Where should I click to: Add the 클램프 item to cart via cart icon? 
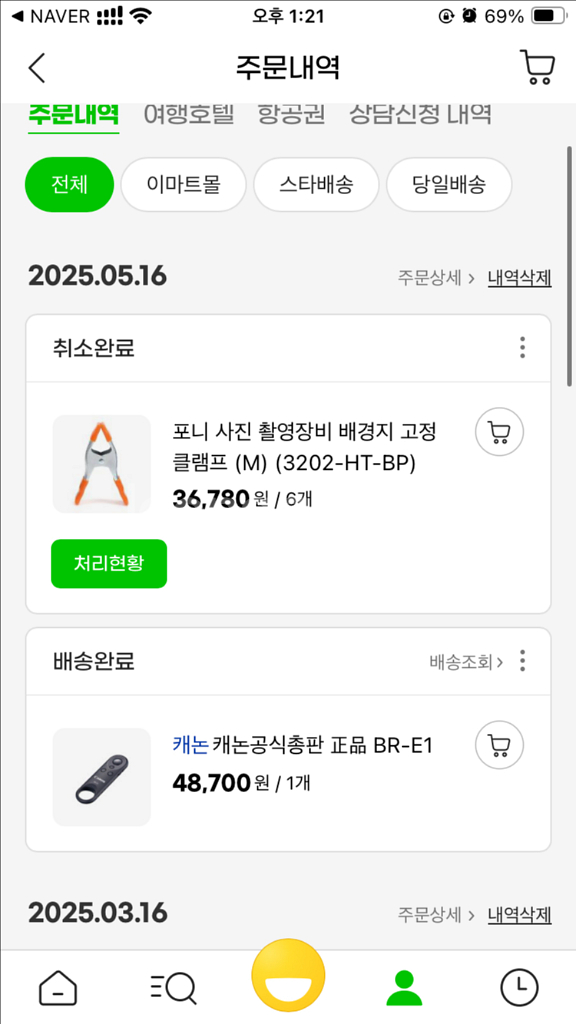499,432
